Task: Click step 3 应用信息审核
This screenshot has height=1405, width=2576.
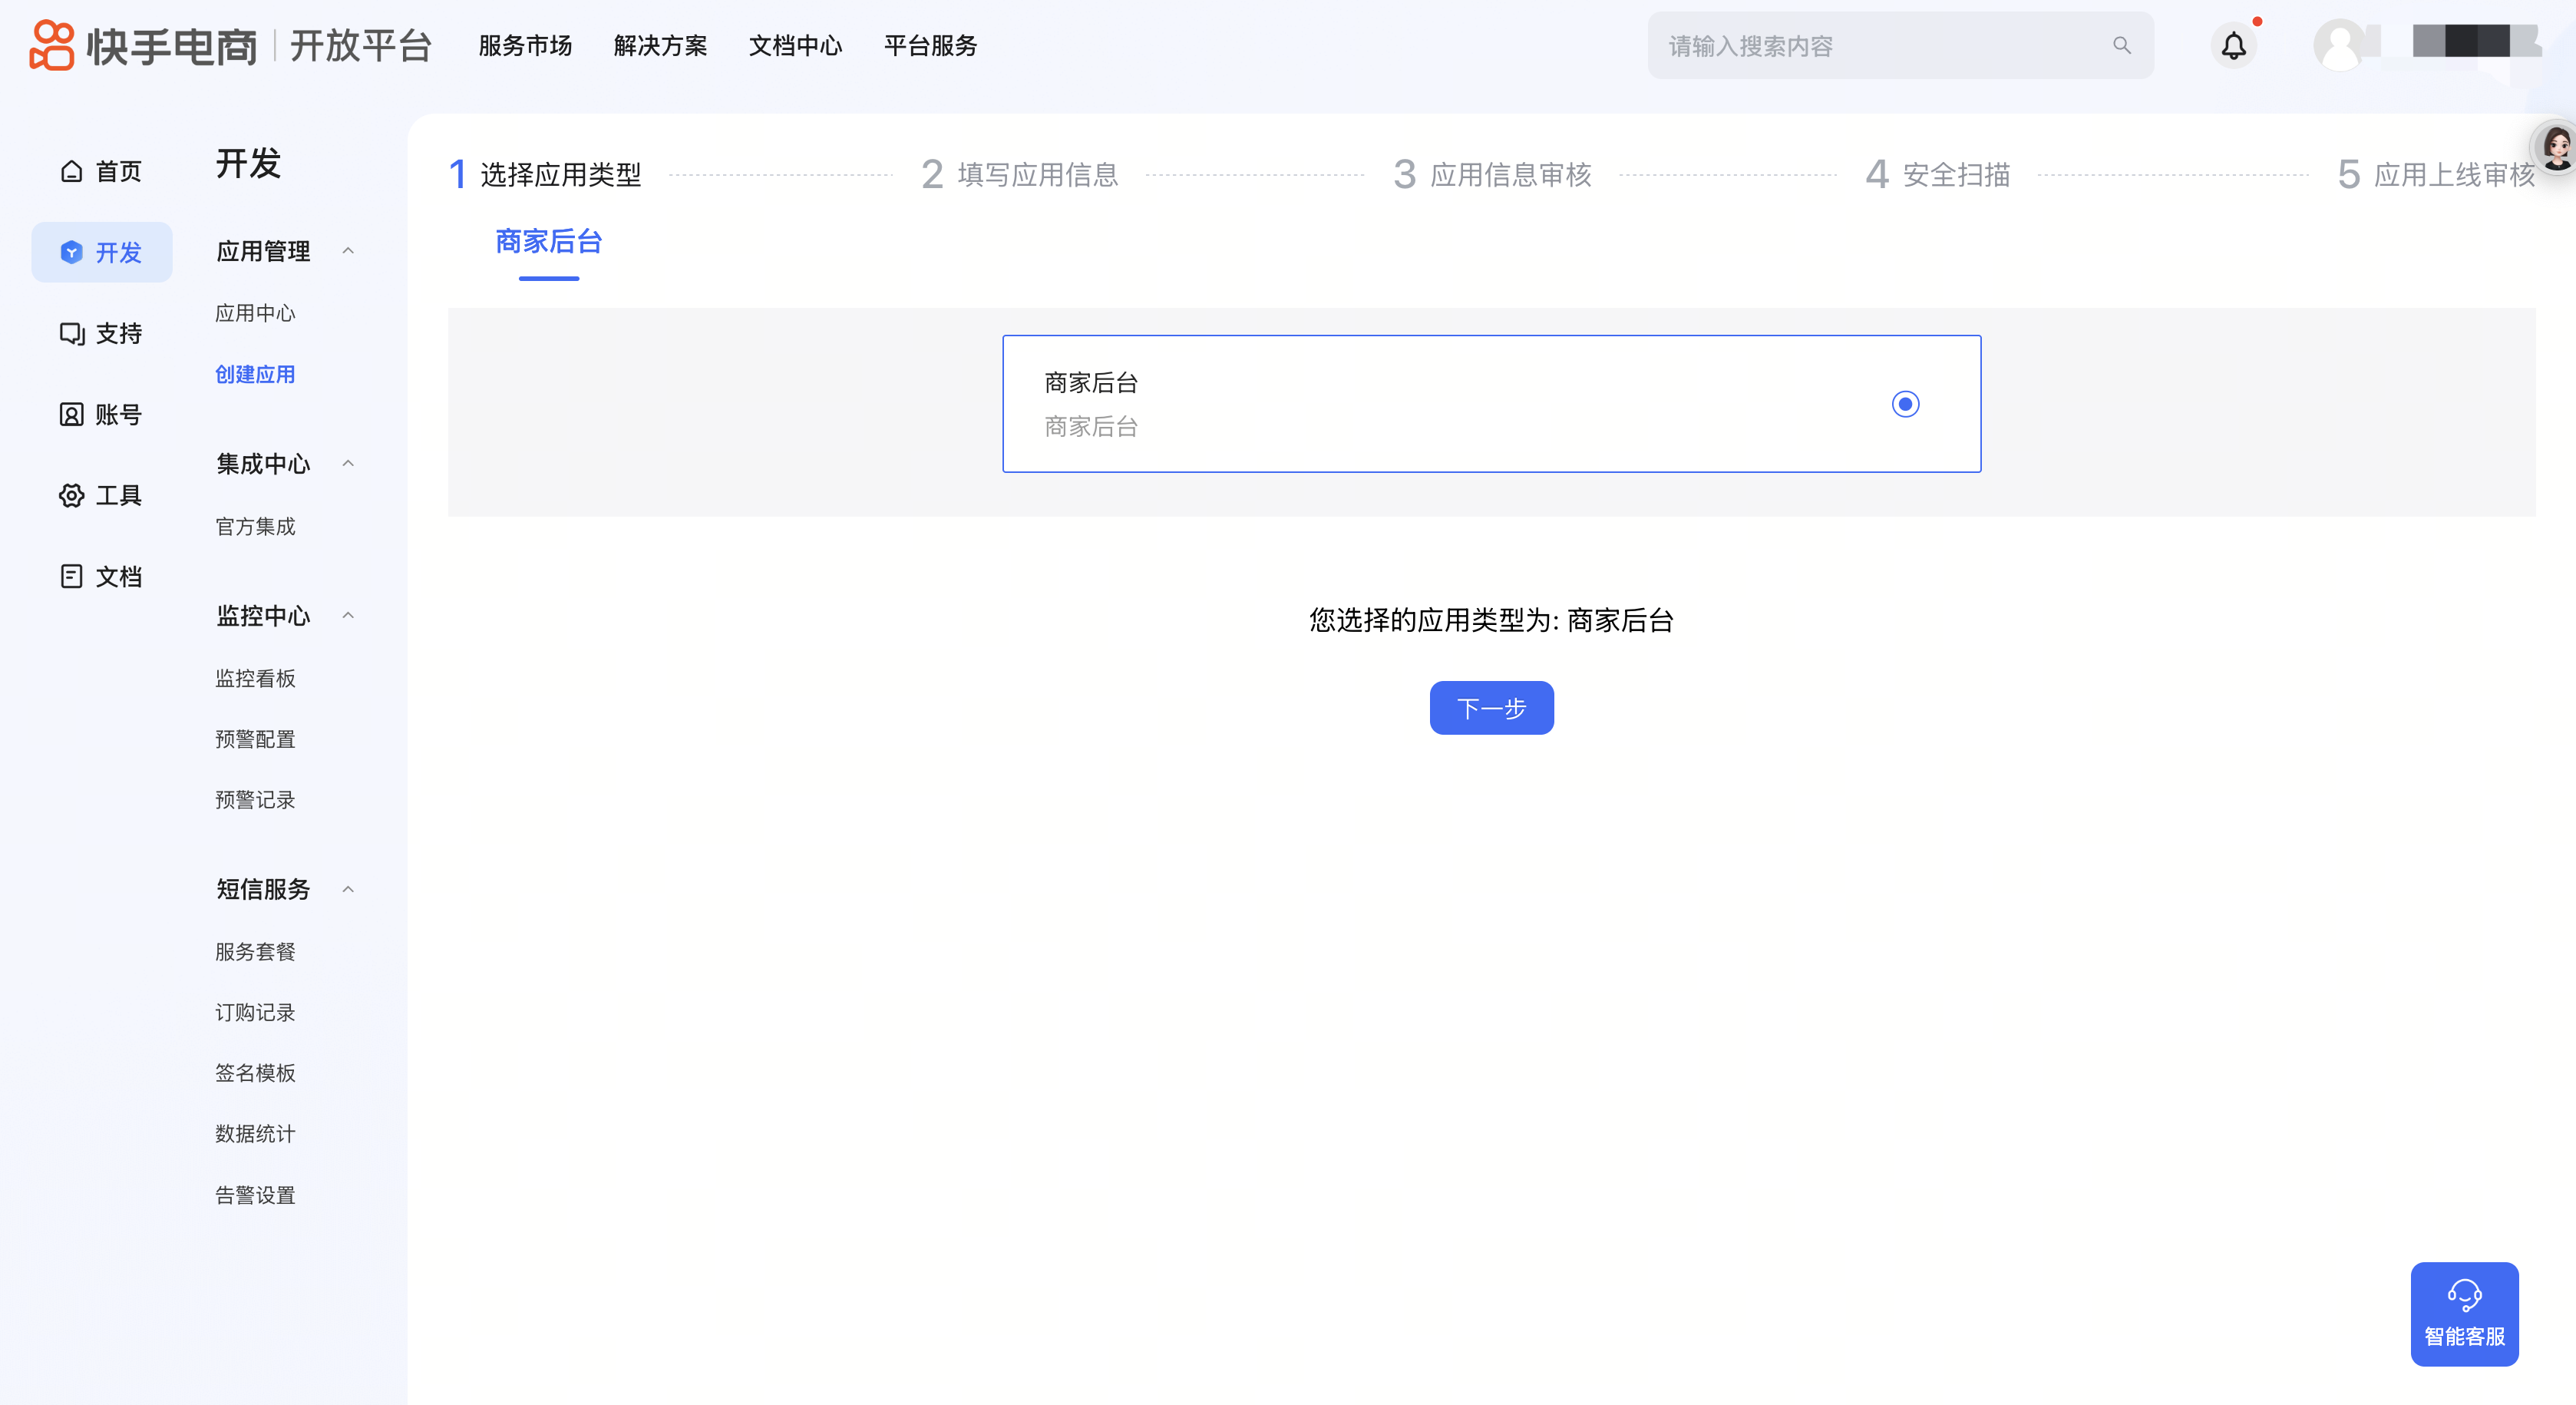Action: click(1492, 175)
